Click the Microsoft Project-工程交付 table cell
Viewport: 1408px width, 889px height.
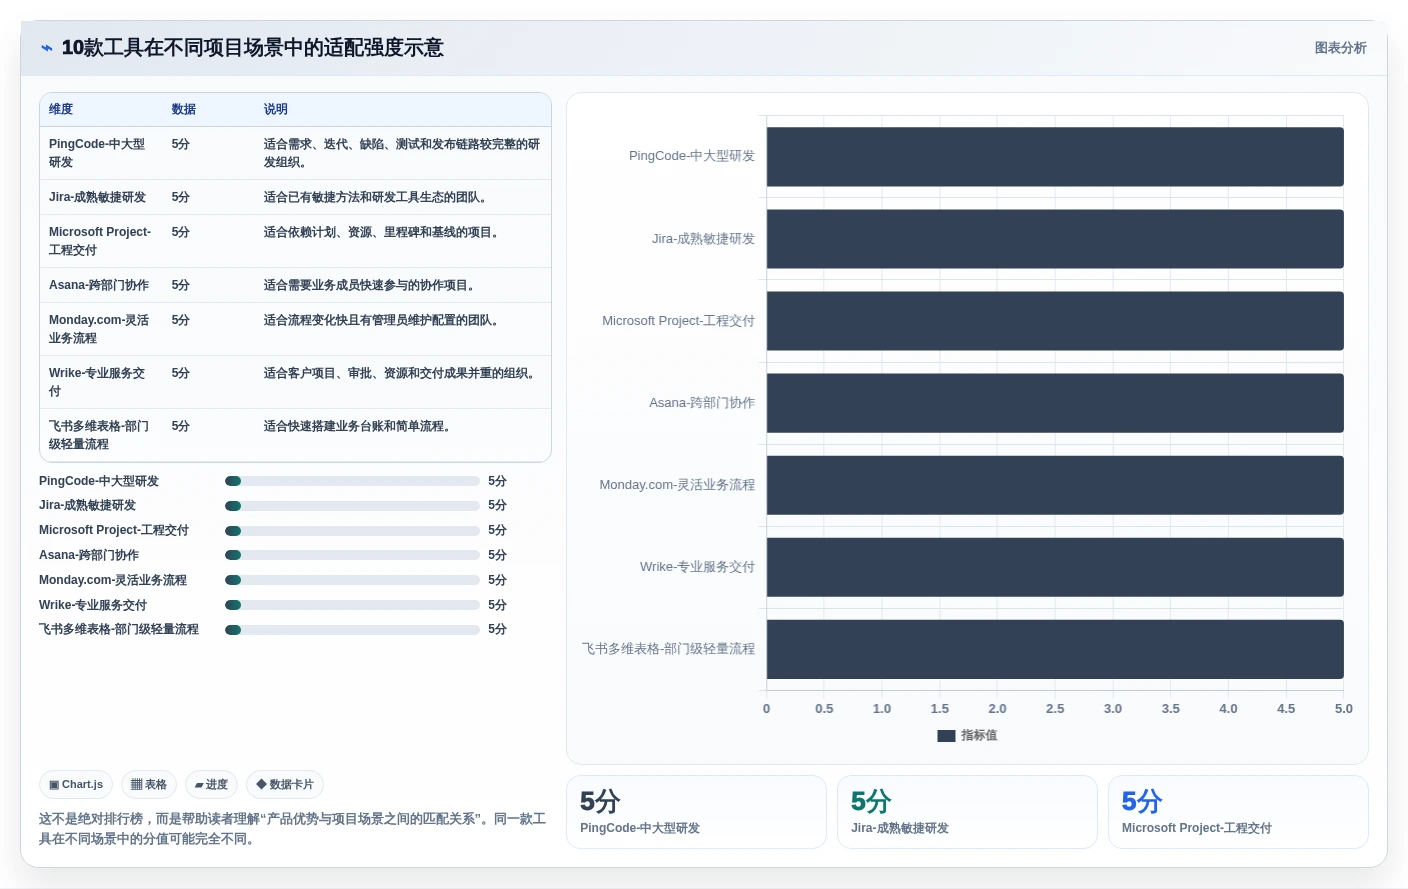tap(100, 241)
